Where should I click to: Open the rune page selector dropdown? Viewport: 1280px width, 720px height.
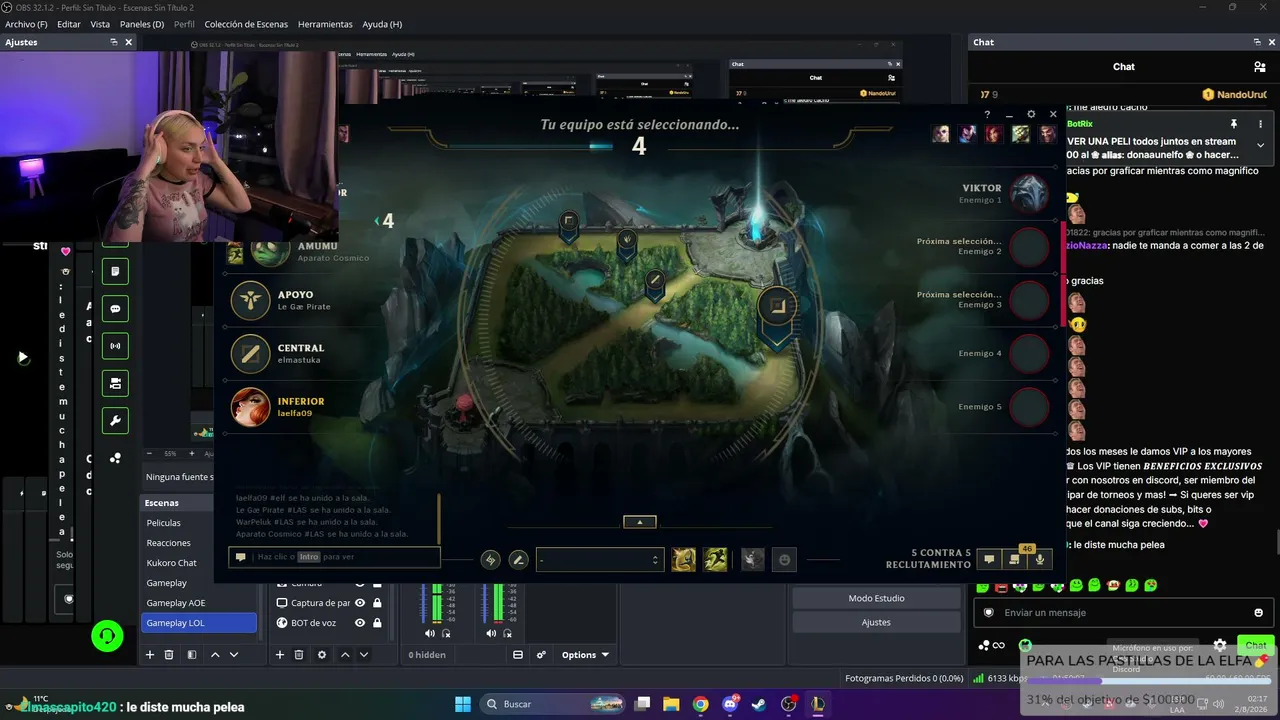click(600, 560)
